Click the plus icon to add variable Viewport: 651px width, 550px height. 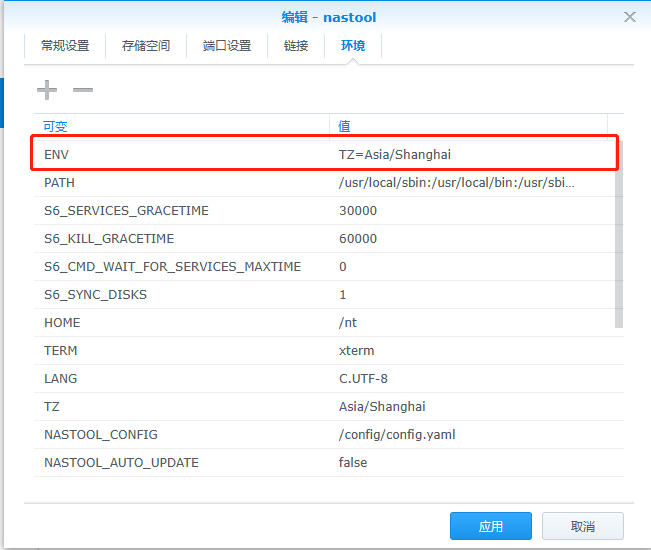pyautogui.click(x=47, y=90)
